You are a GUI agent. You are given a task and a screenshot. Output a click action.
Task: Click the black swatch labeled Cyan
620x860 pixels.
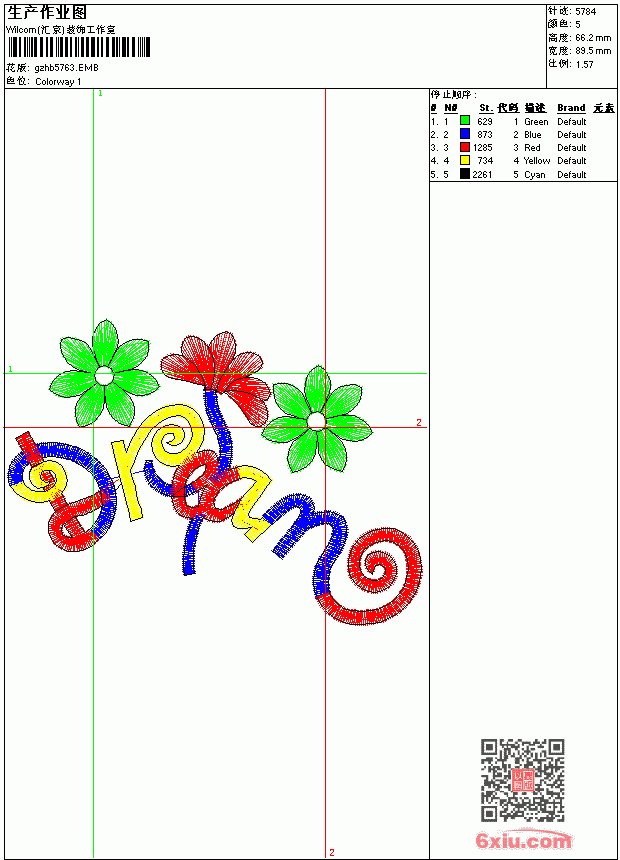(465, 174)
